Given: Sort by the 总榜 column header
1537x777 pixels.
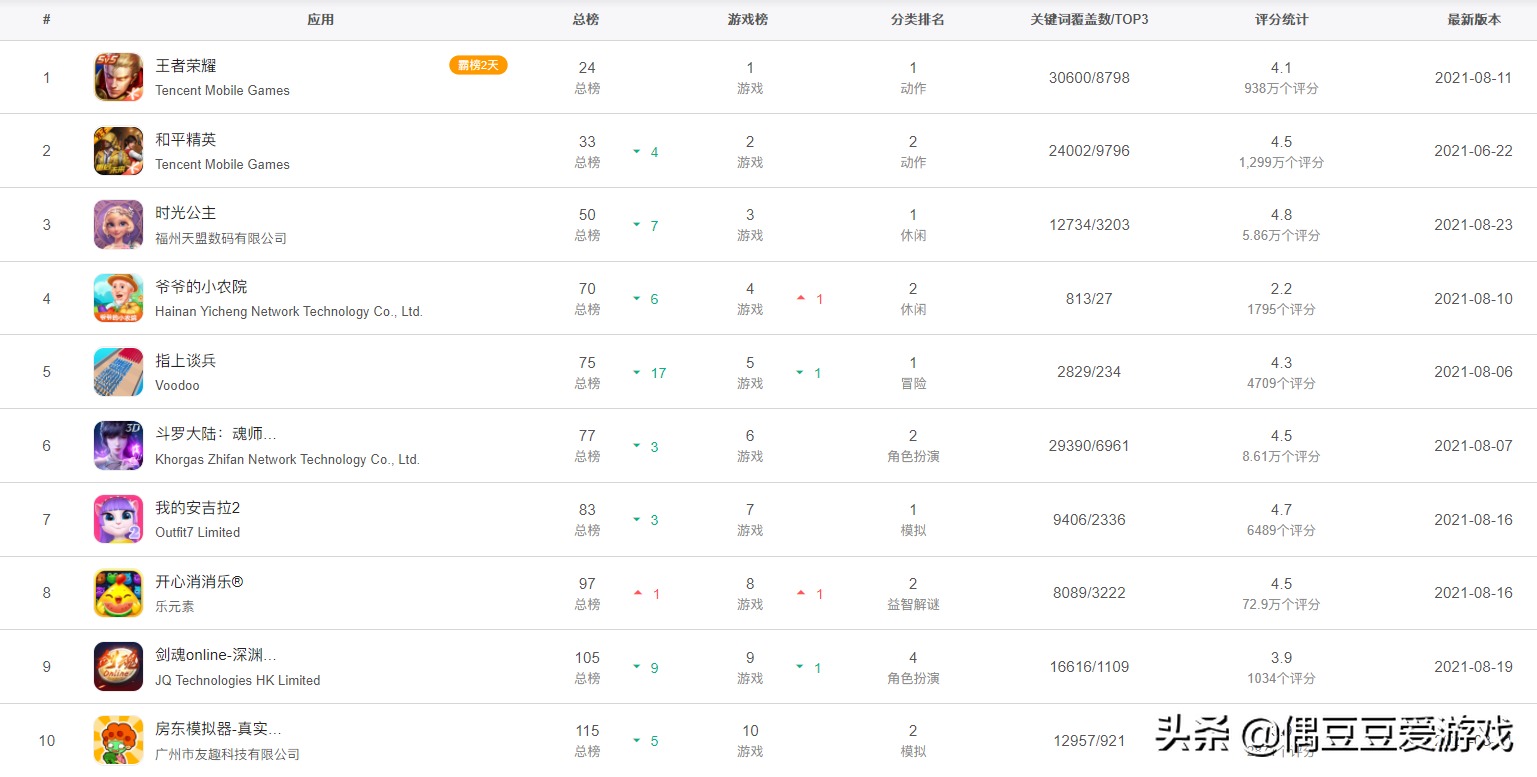Looking at the screenshot, I should (x=586, y=20).
